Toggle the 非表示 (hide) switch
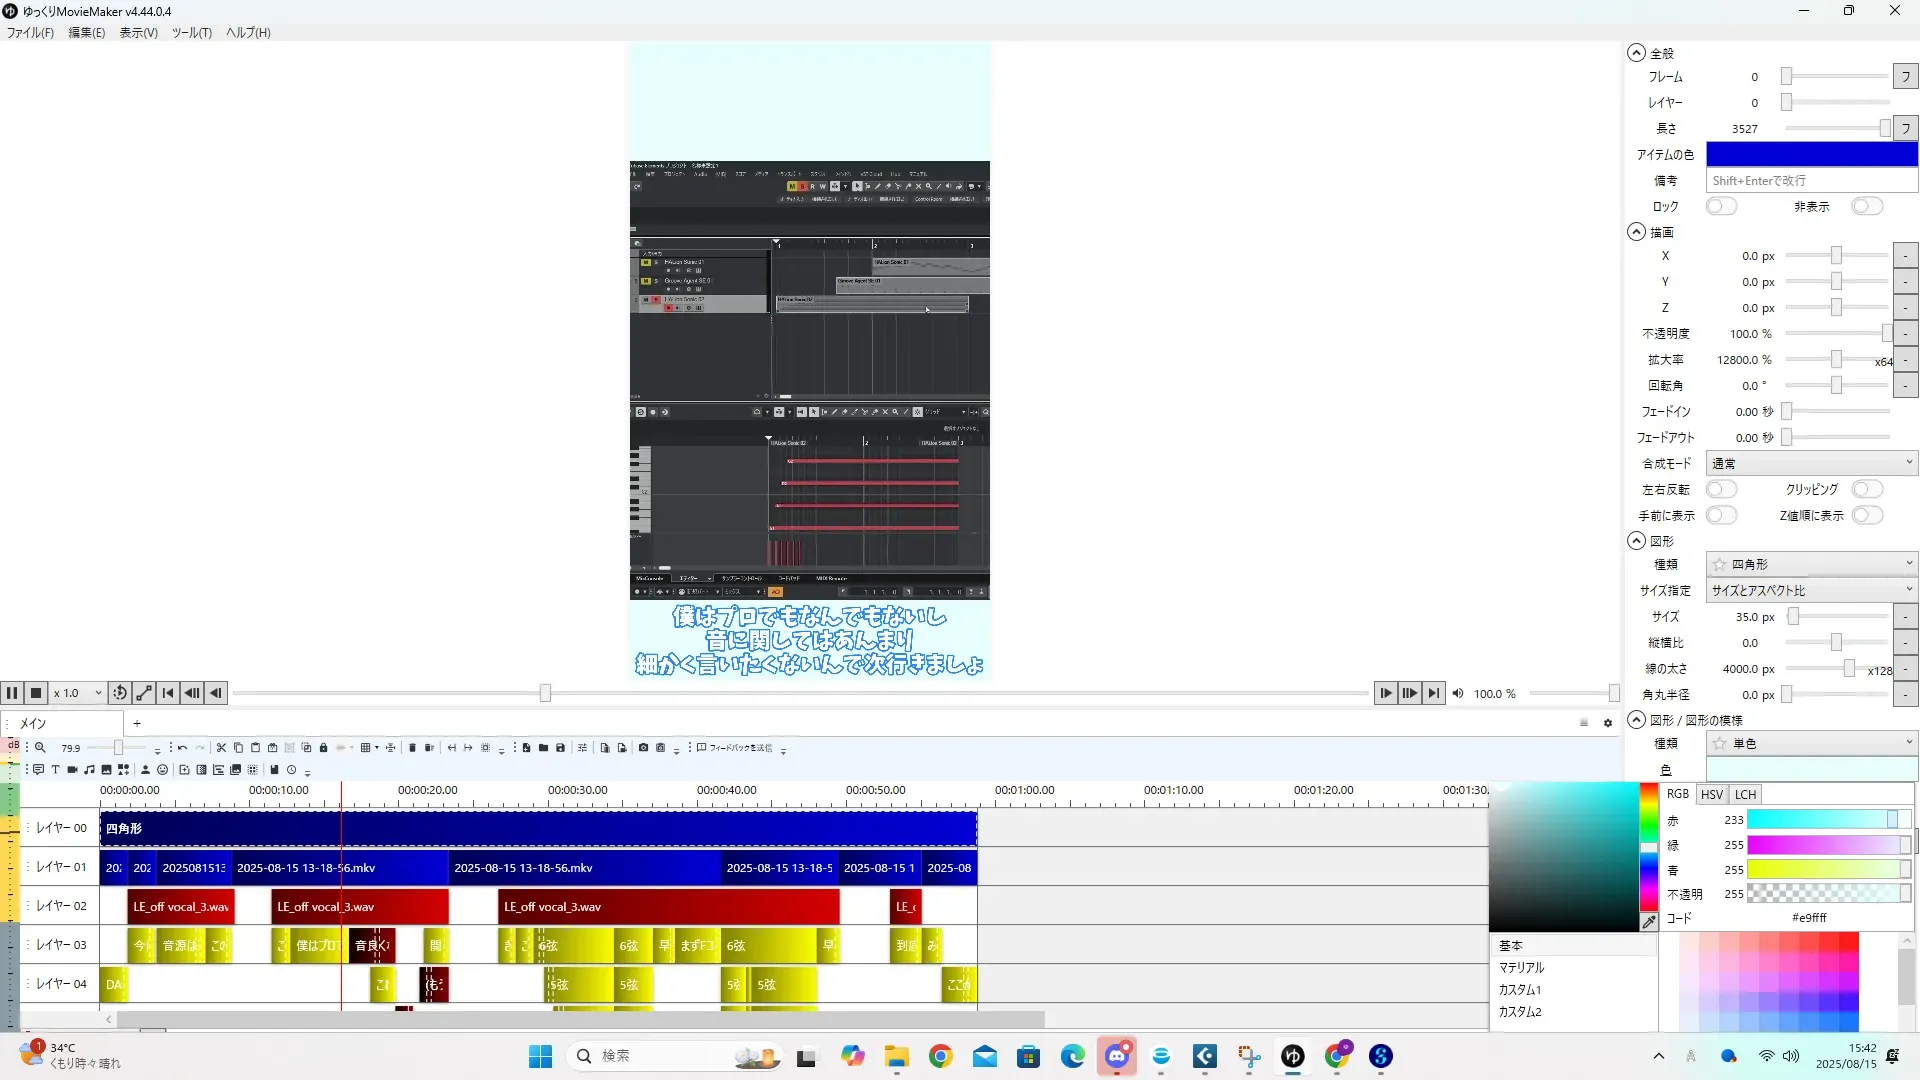The width and height of the screenshot is (1920, 1080). tap(1866, 206)
